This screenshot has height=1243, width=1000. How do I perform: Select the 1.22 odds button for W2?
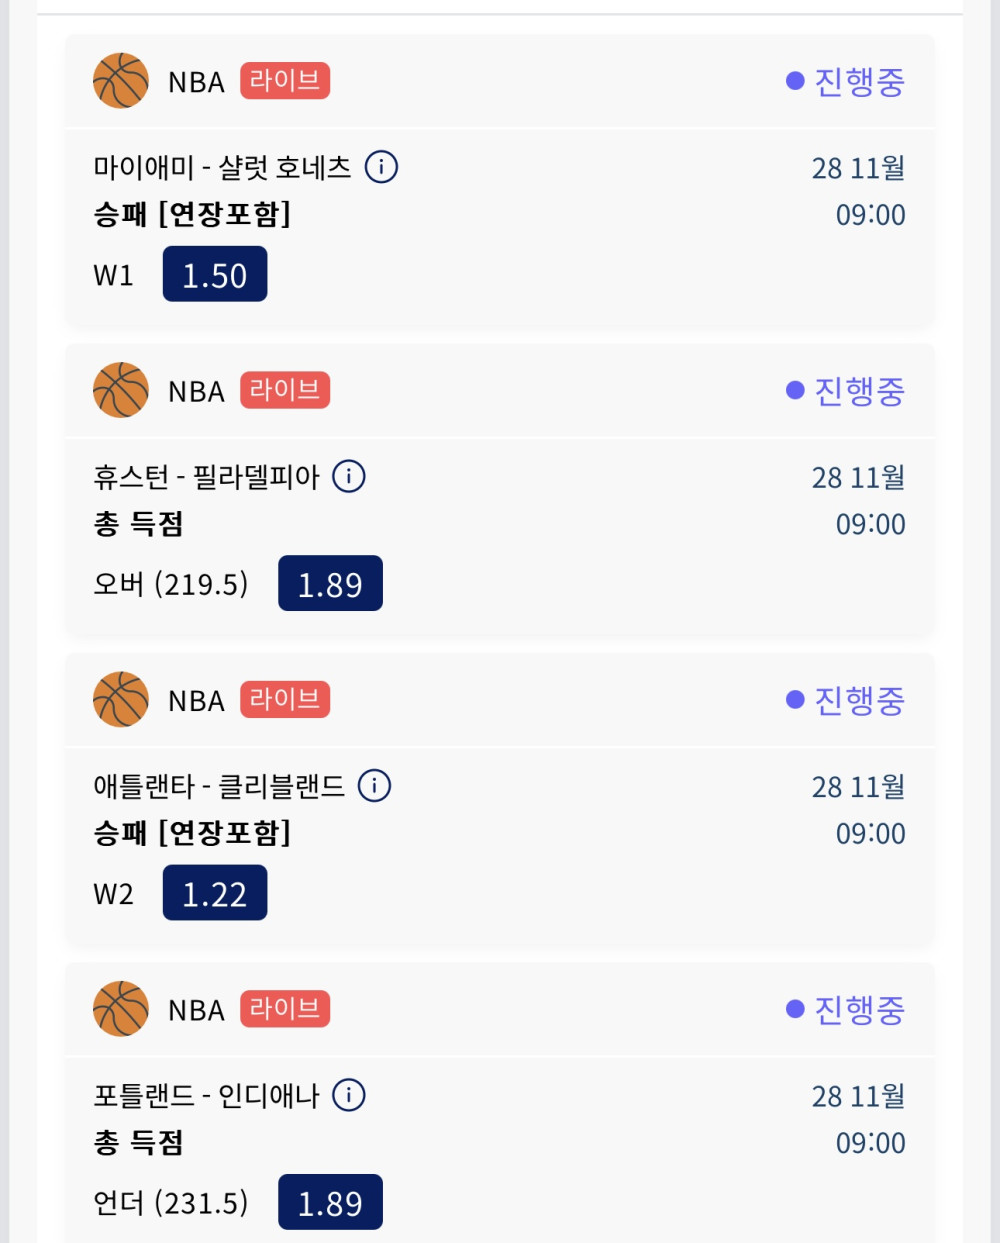215,893
